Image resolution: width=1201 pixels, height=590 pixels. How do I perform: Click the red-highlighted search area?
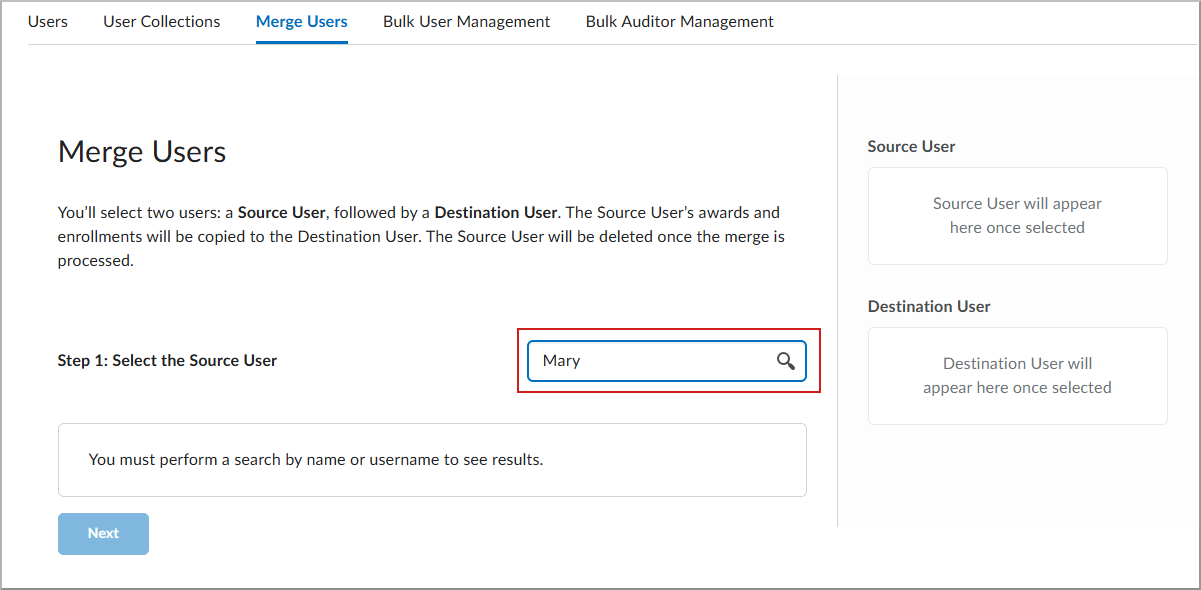[667, 360]
